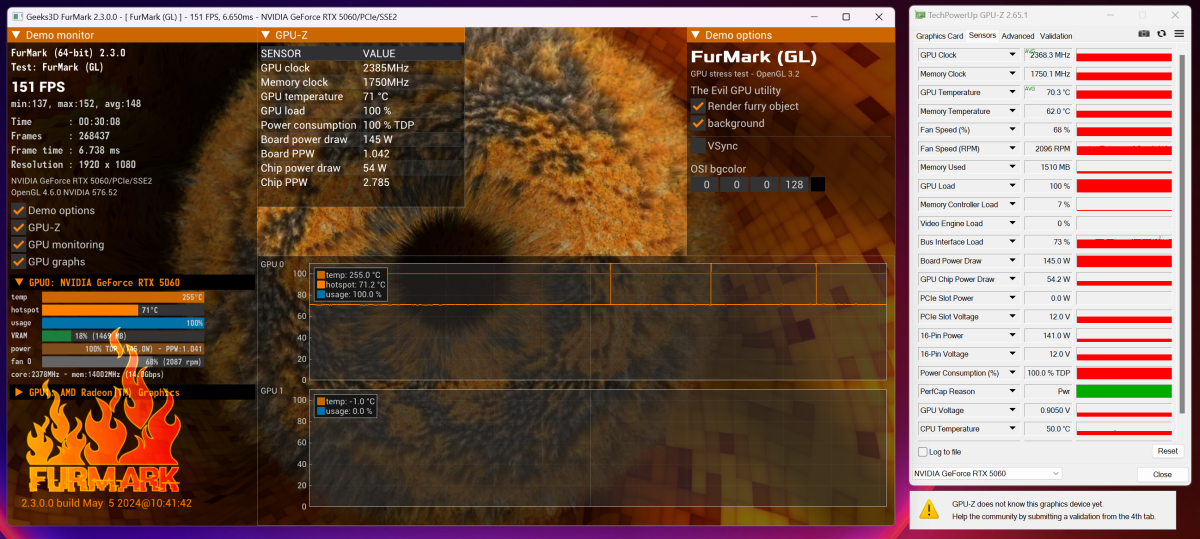The width and height of the screenshot is (1200, 539).
Task: Click the 'Board power draw' row in FurMark table
Action: pyautogui.click(x=360, y=139)
